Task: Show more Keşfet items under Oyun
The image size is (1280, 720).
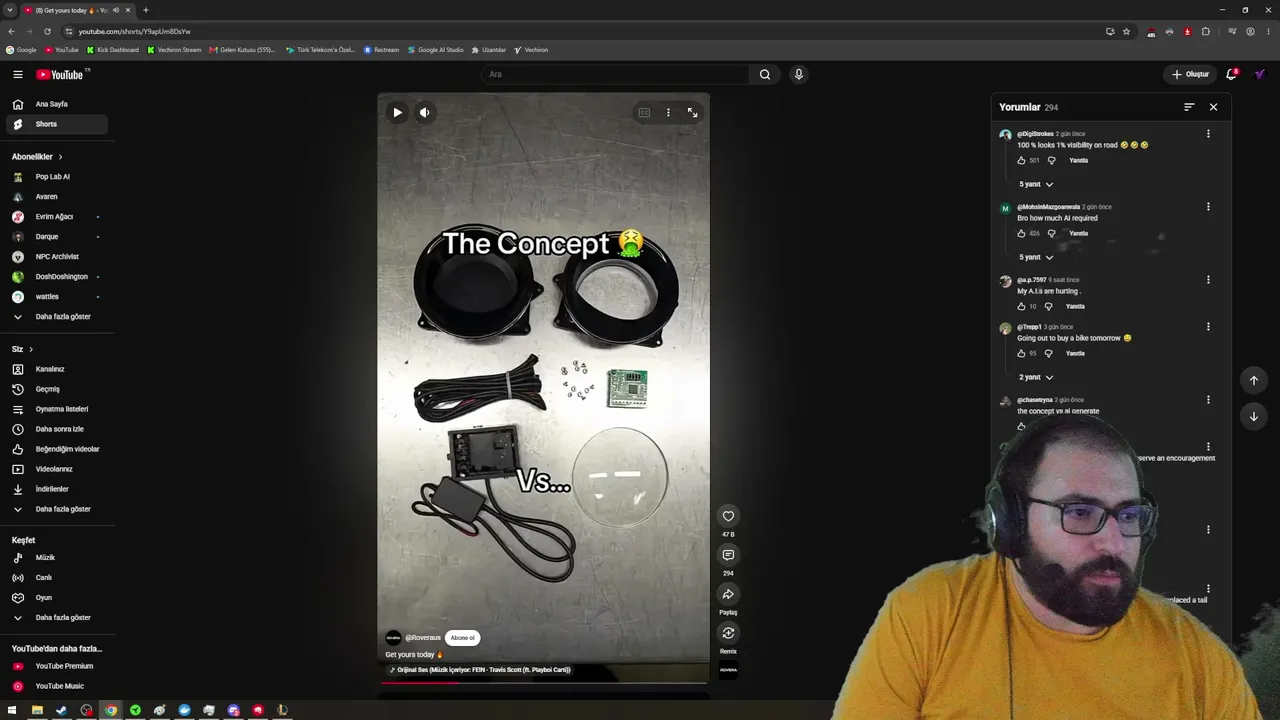Action: [x=58, y=618]
